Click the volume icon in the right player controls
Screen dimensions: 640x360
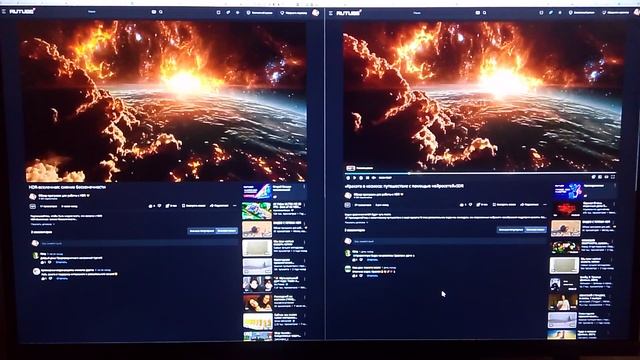[374, 178]
